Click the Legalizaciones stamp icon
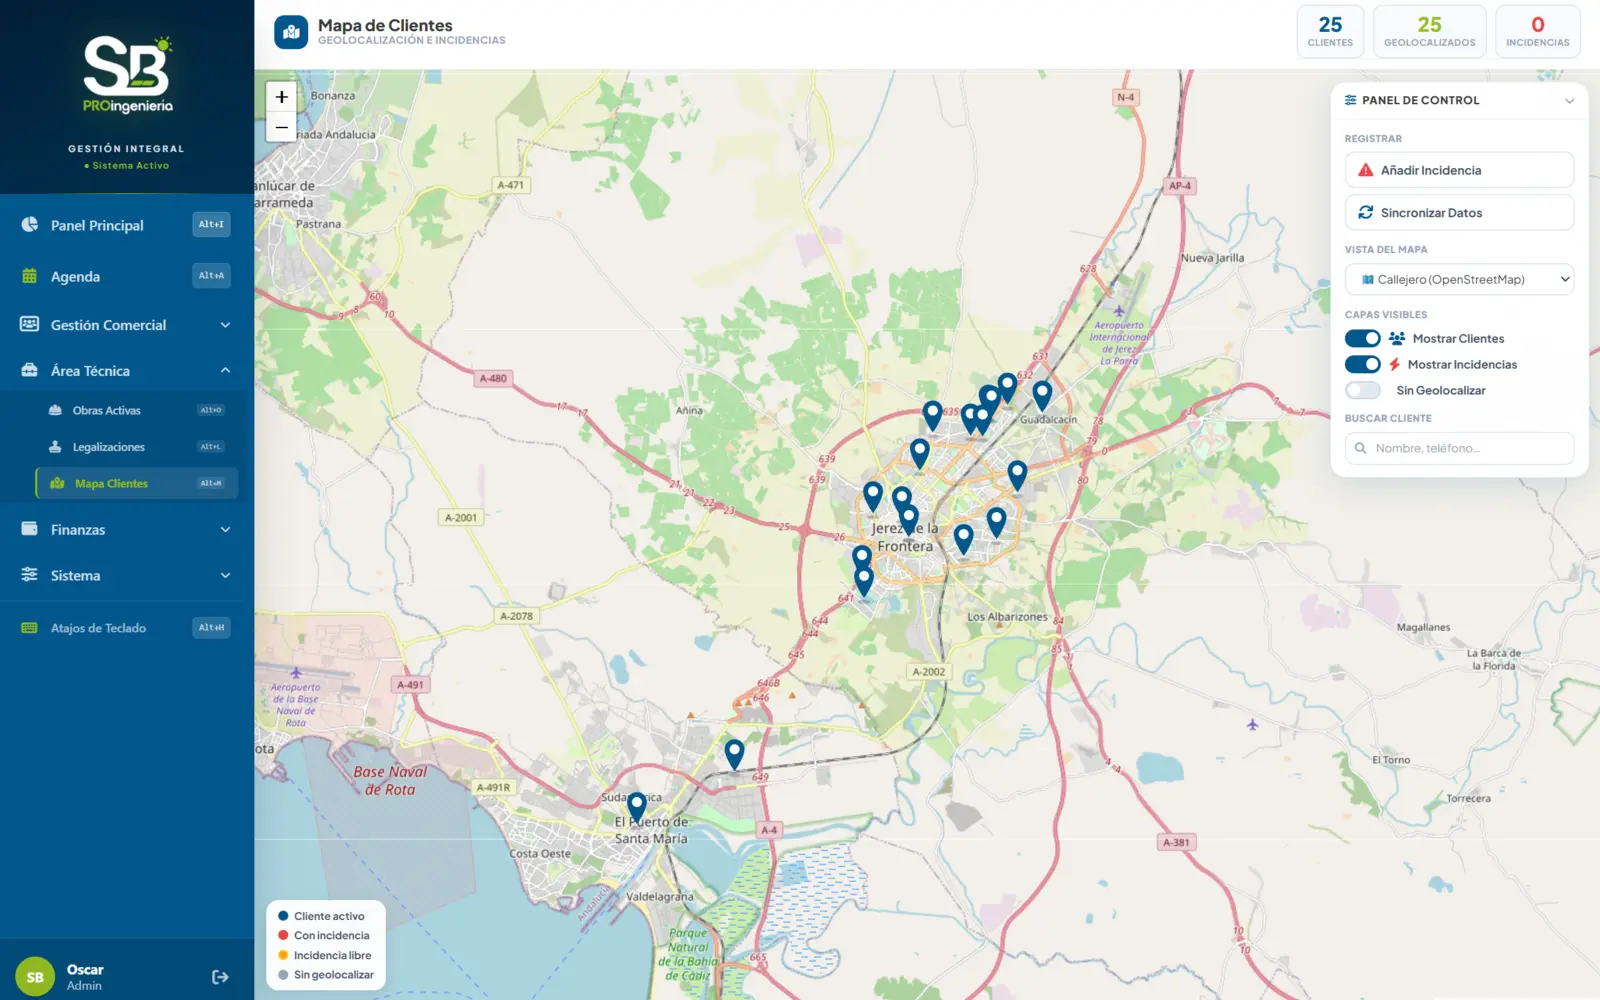The width and height of the screenshot is (1600, 1000). coord(55,447)
